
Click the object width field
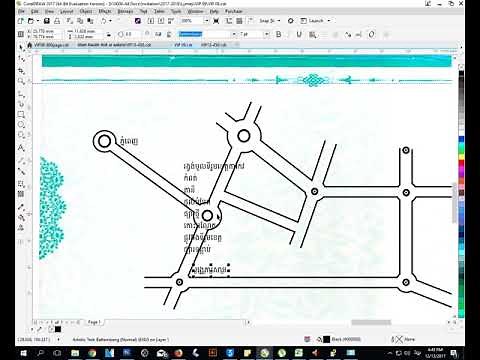click(x=86, y=31)
